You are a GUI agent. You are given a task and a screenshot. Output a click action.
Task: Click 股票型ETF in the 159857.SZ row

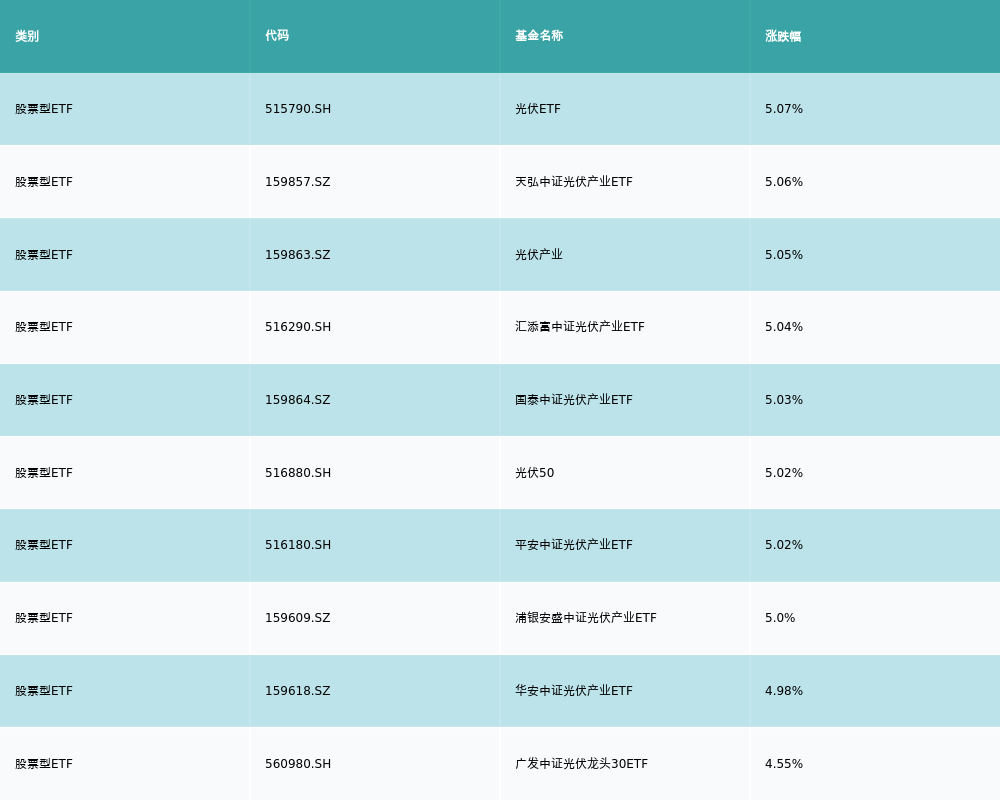tap(44, 182)
